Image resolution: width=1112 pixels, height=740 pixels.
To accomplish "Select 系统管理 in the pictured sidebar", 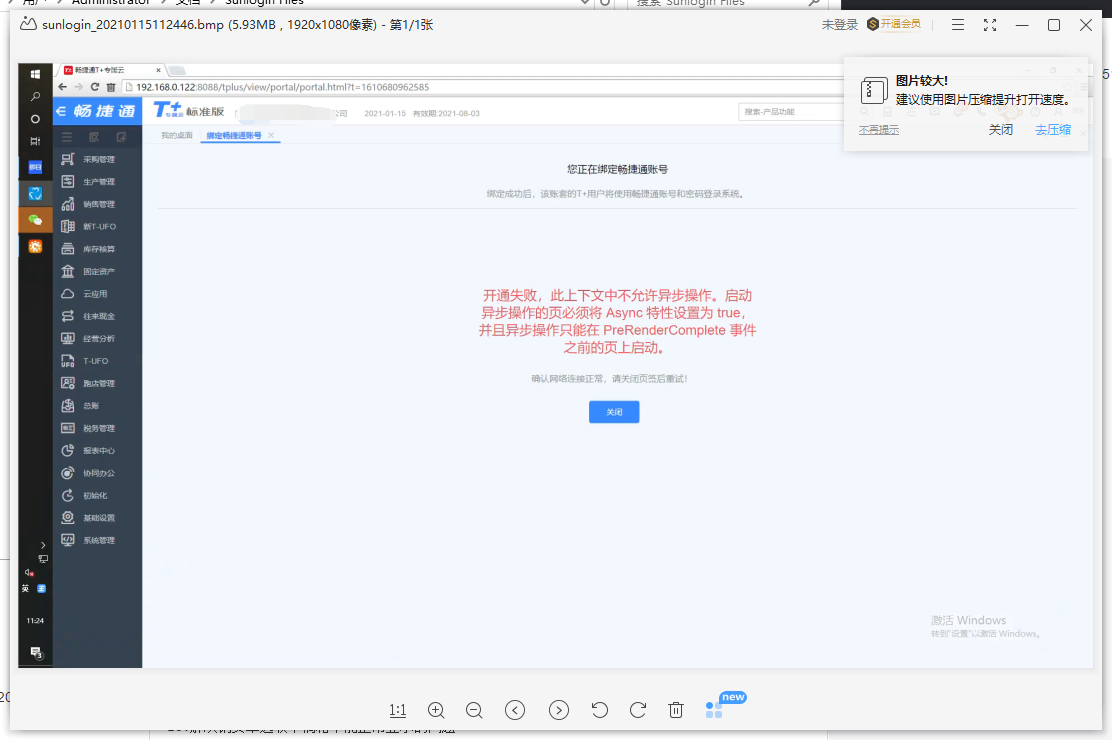I will [x=98, y=541].
